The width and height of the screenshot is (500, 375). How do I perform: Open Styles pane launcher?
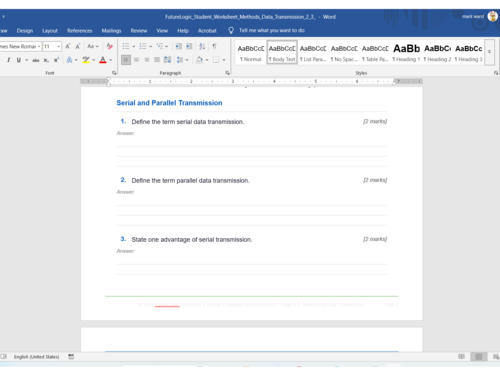[496, 73]
